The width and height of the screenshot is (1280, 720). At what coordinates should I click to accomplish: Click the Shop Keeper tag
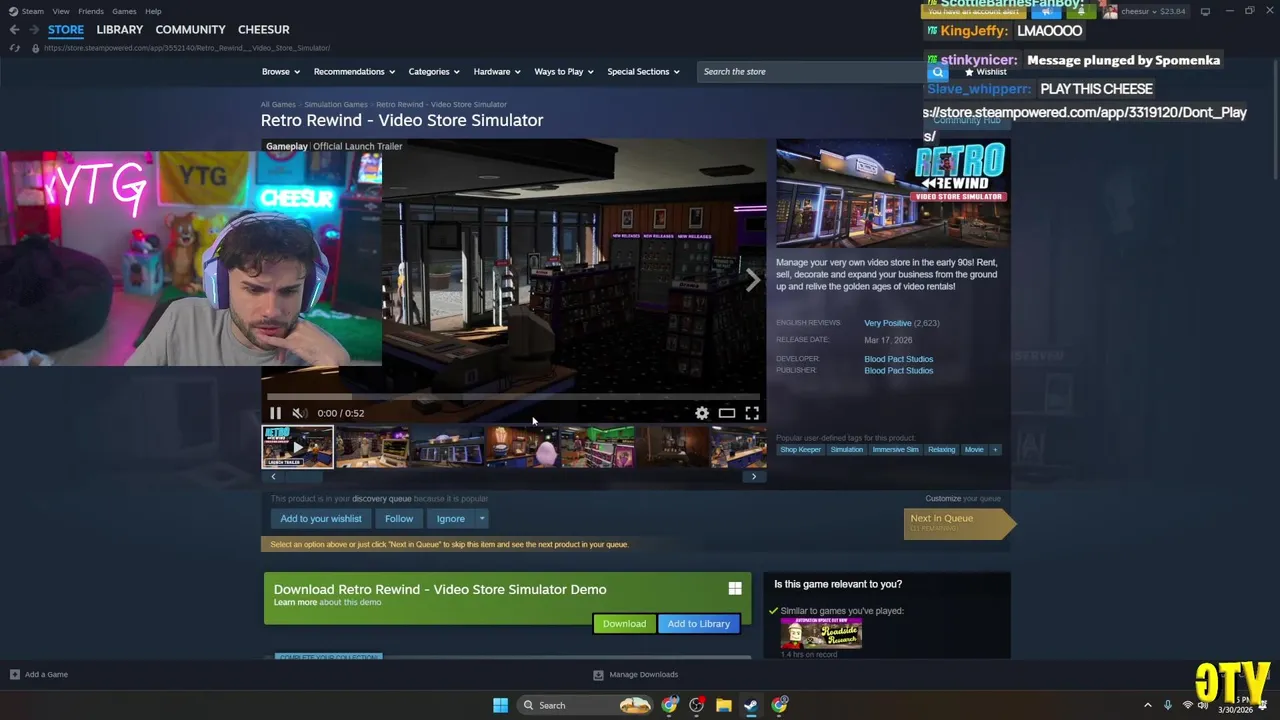pos(801,450)
